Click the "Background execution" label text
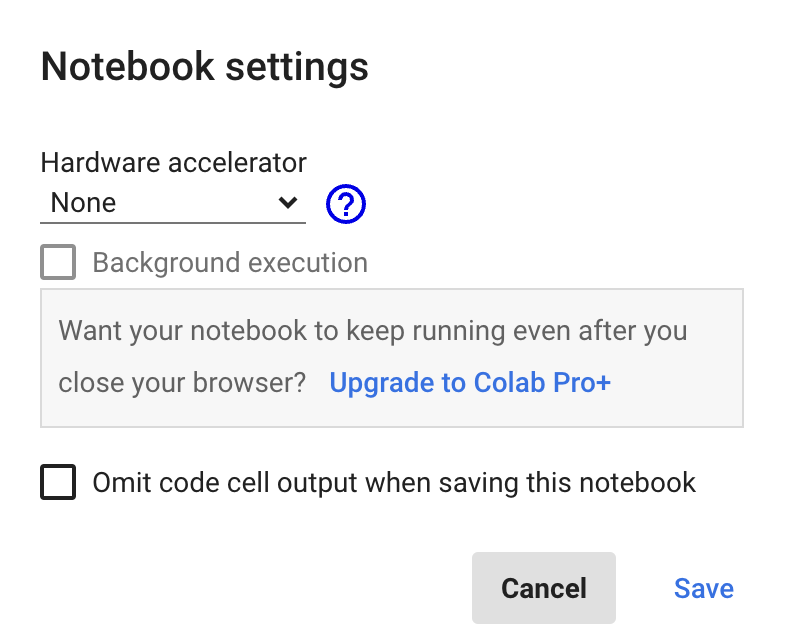This screenshot has height=638, width=786. (x=230, y=263)
